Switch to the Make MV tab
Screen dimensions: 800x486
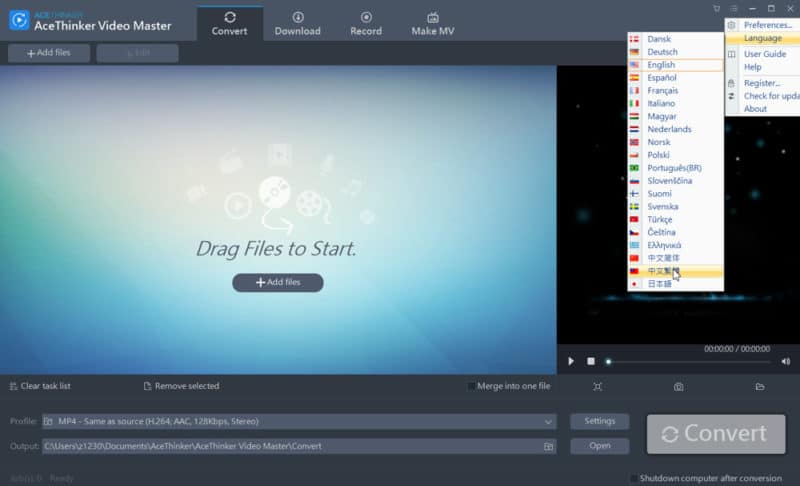(433, 23)
